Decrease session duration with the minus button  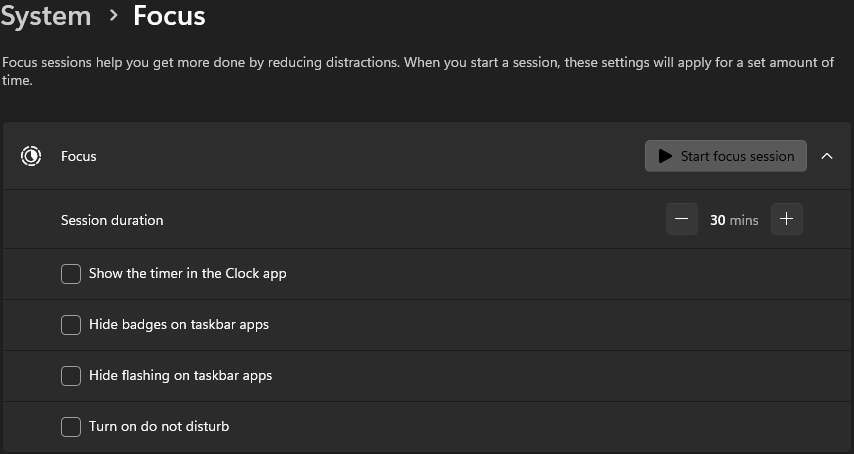click(x=682, y=220)
